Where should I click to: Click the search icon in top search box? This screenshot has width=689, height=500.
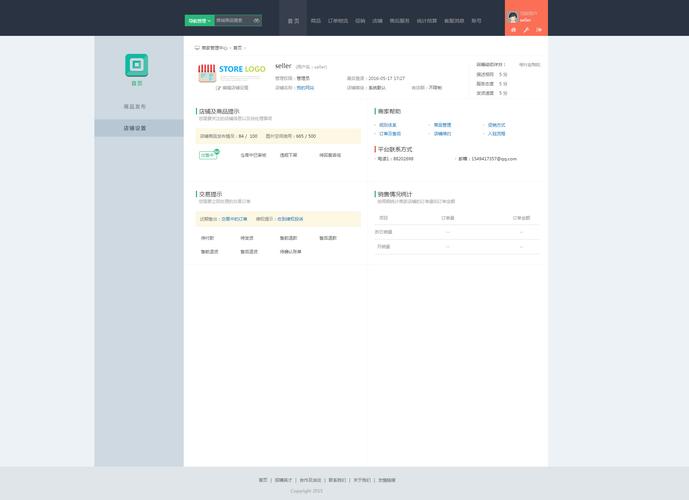click(257, 20)
